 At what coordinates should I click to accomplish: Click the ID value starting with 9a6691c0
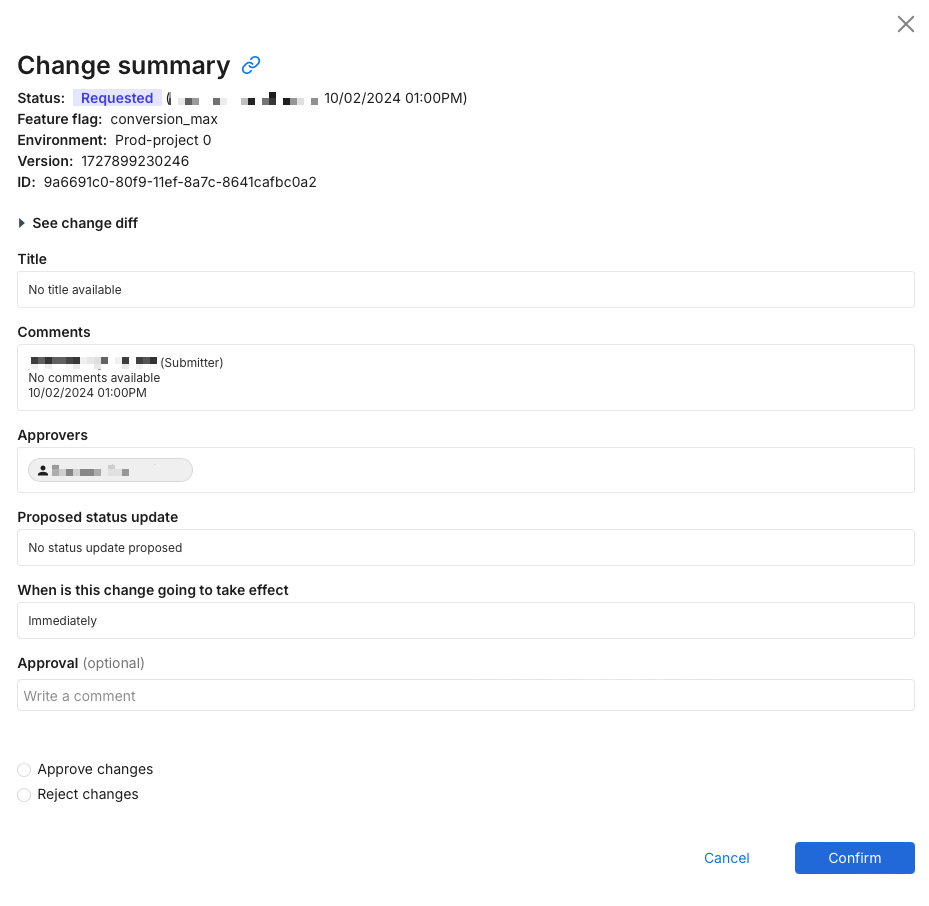[180, 182]
